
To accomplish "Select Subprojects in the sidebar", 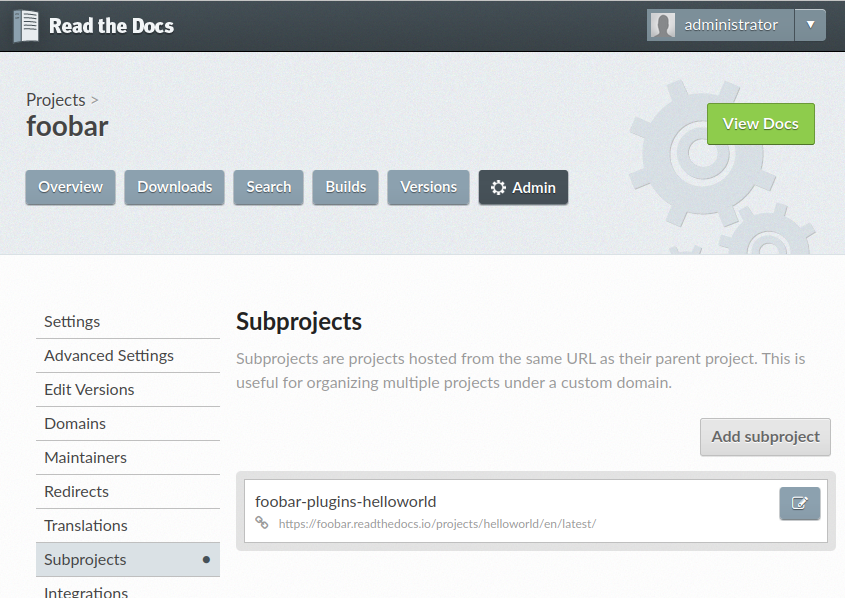I will tap(128, 559).
